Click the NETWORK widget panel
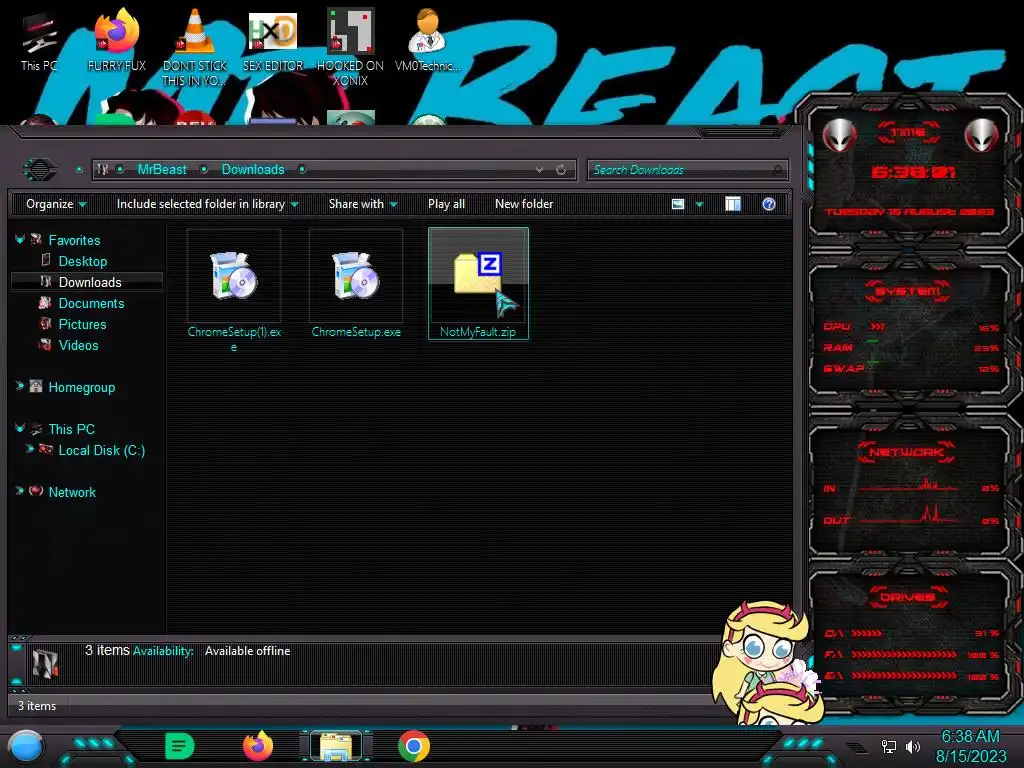The width and height of the screenshot is (1024, 768). (909, 490)
